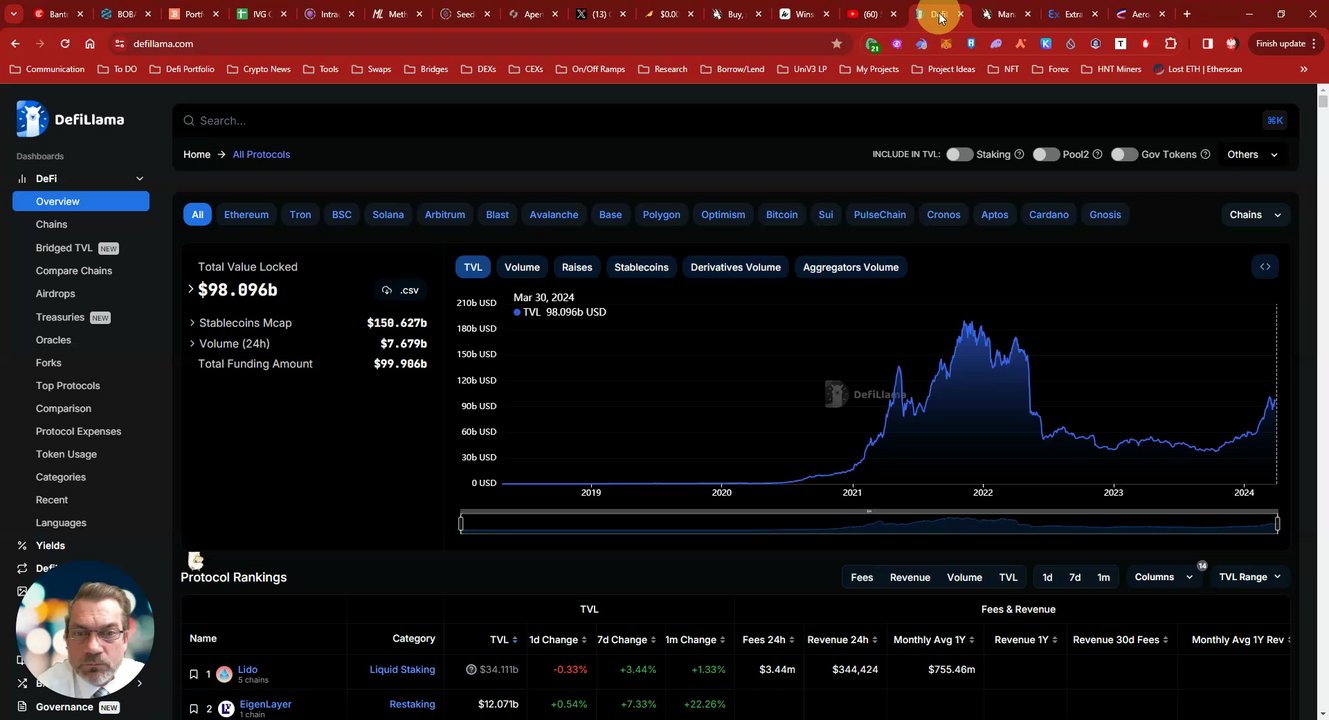
Task: Toggle the Aggregators Volume chart series
Action: click(x=851, y=267)
